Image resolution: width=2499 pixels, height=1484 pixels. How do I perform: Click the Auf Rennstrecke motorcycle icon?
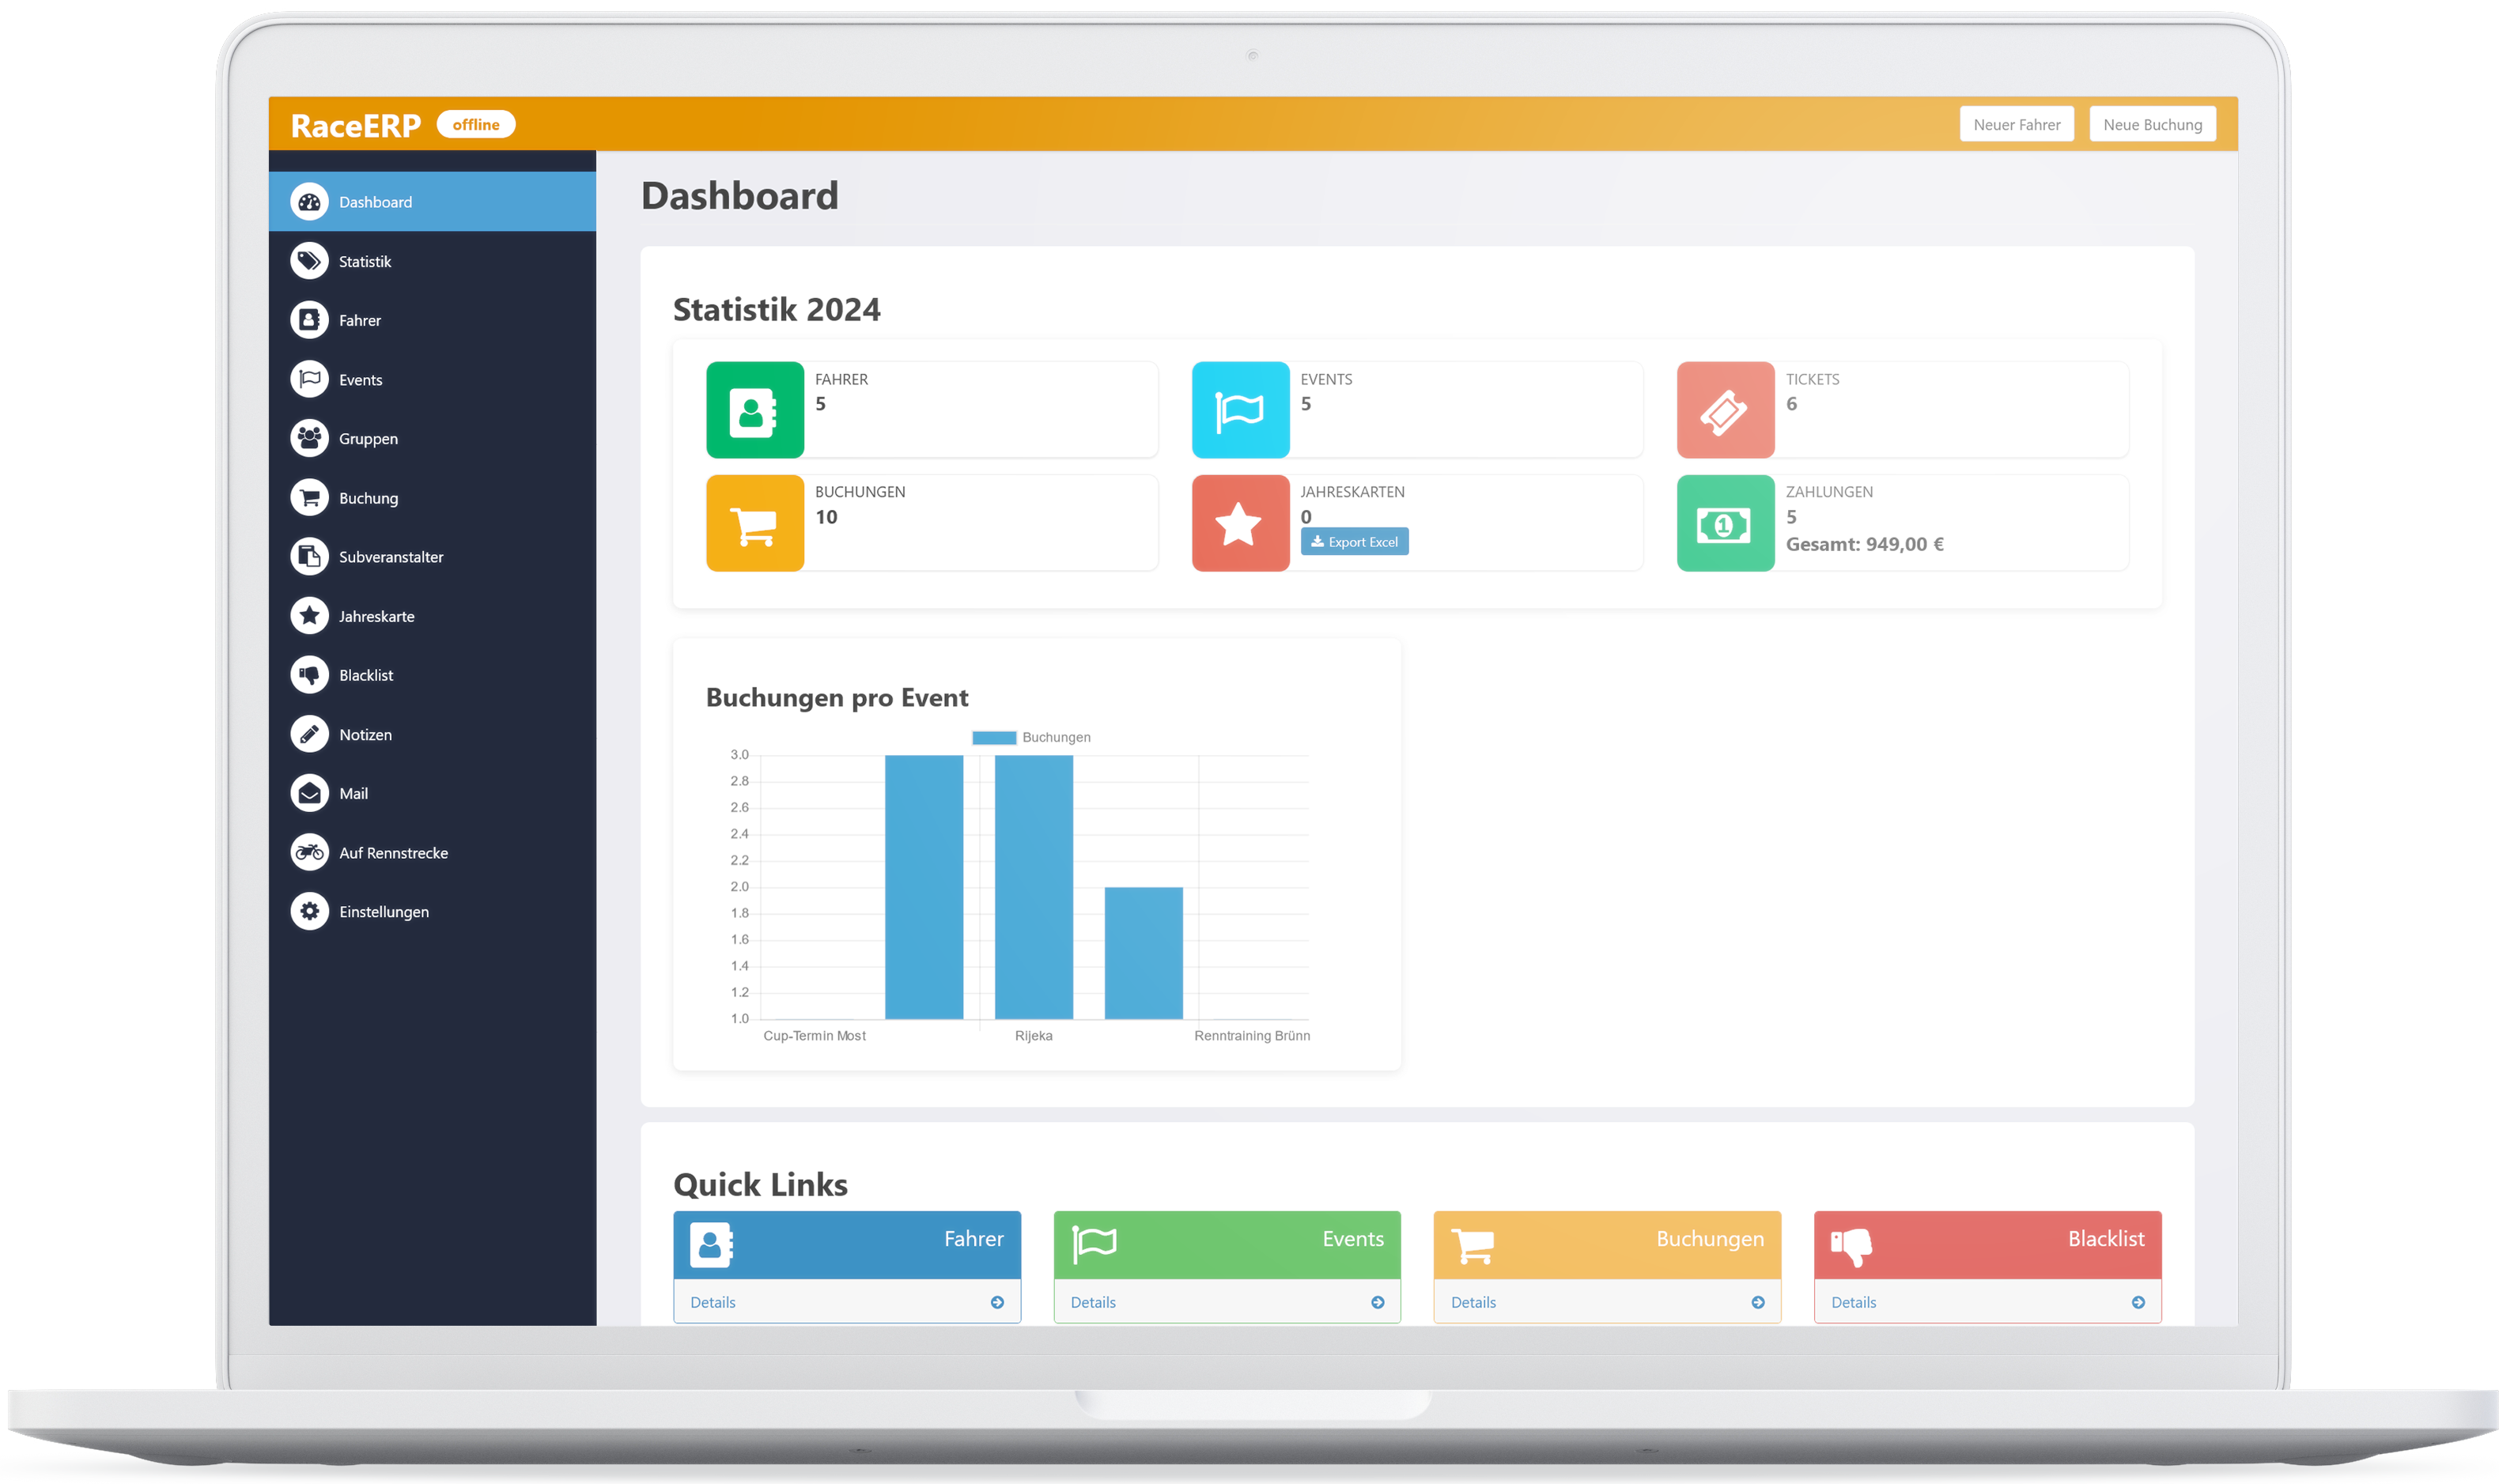[309, 852]
